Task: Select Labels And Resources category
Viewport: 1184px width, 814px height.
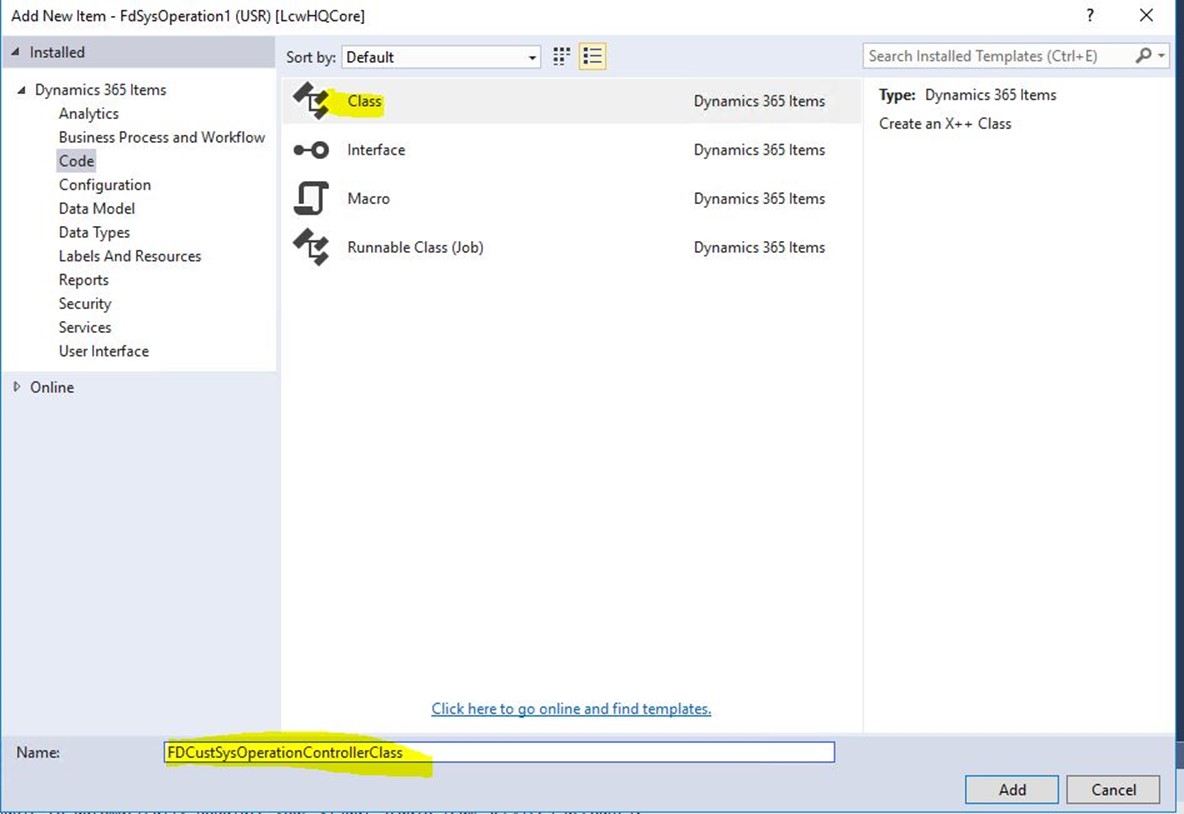Action: [130, 256]
